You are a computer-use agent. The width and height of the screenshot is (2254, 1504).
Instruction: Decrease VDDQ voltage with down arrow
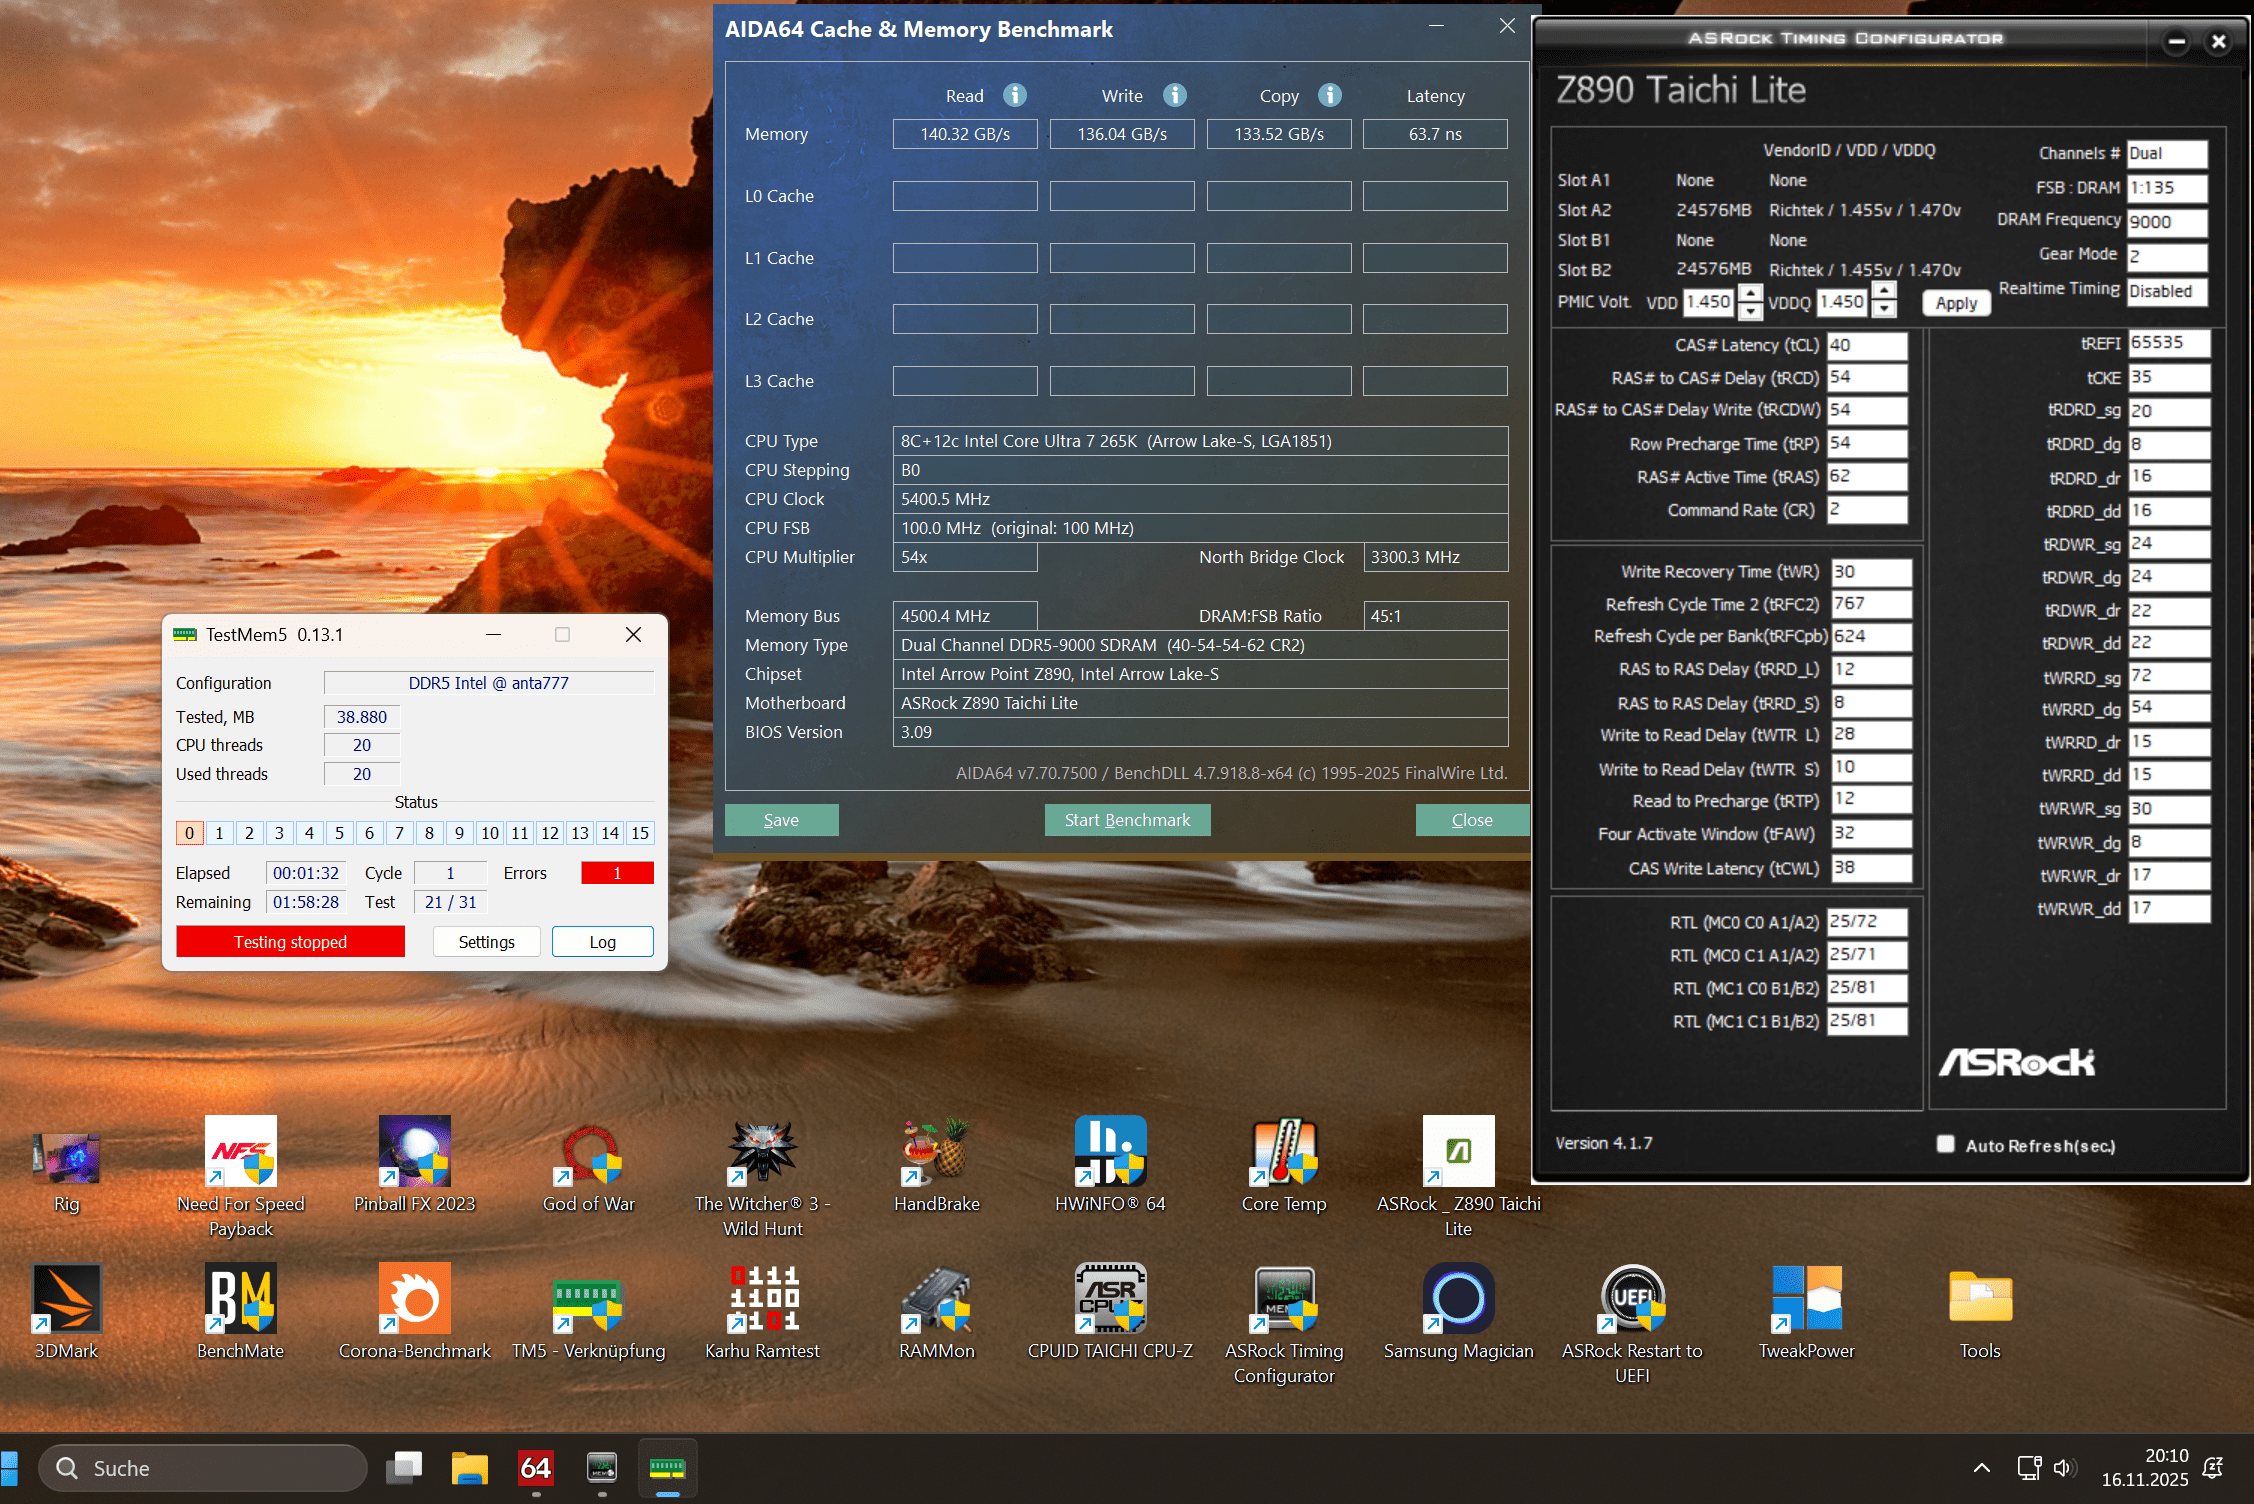[1884, 310]
